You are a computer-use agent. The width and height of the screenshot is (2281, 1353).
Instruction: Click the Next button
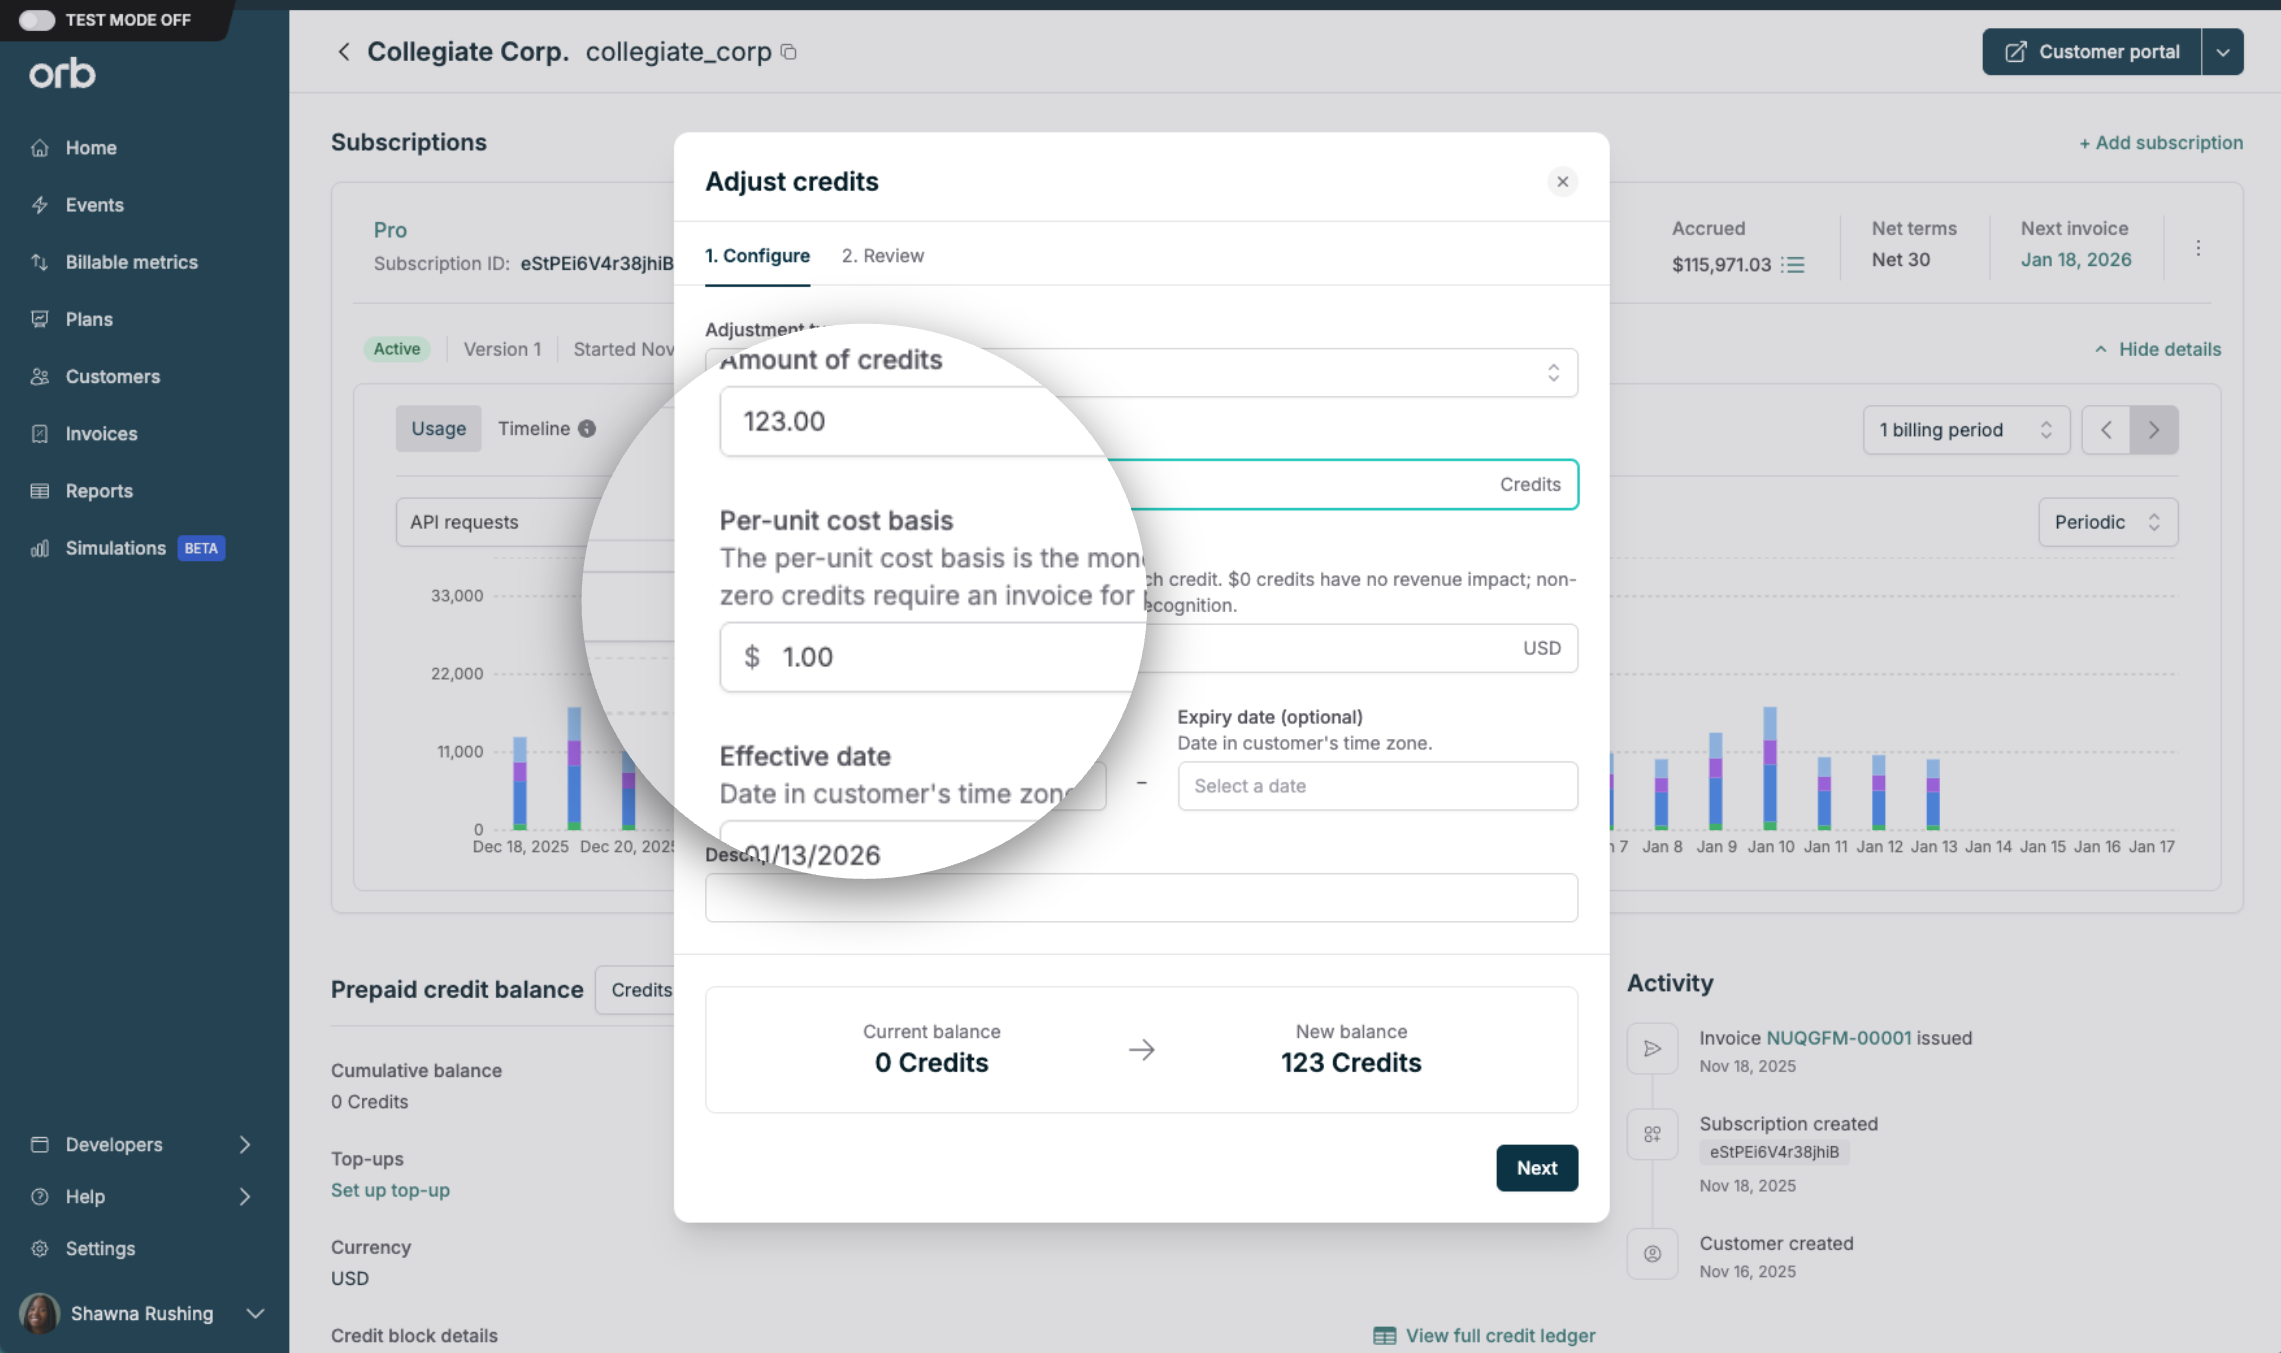pos(1536,1168)
